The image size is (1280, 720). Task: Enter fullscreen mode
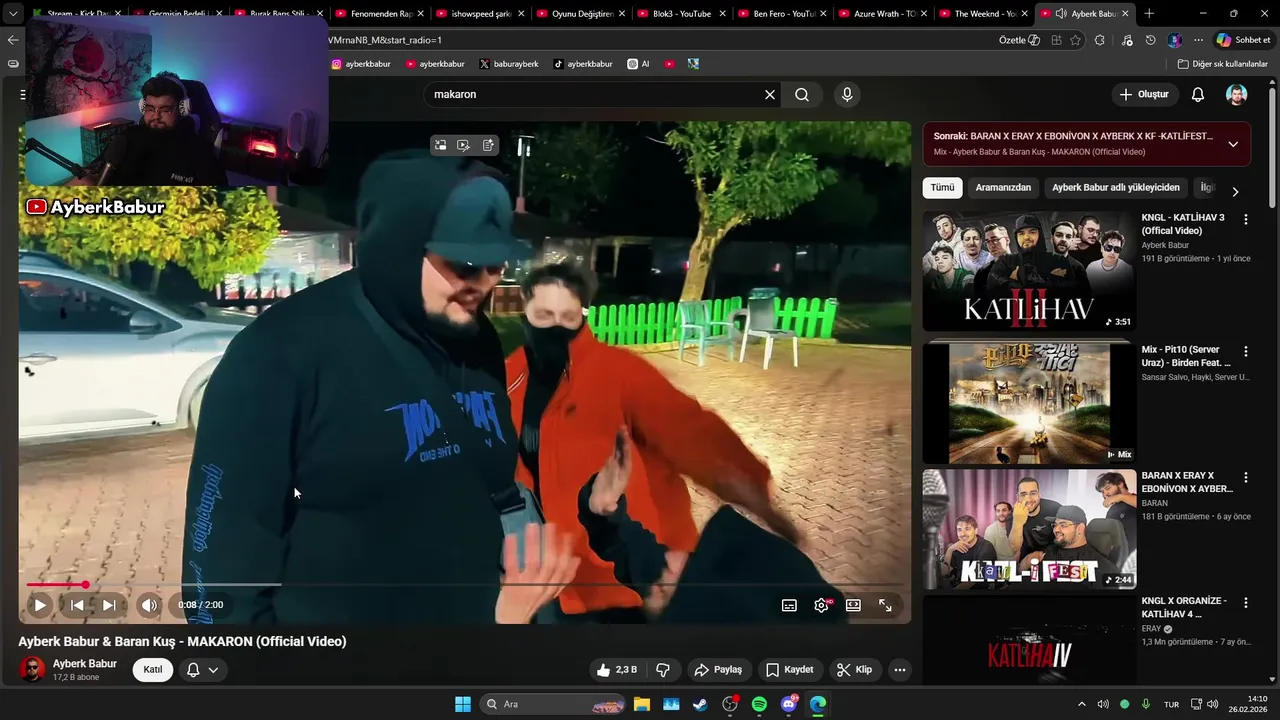pos(885,605)
